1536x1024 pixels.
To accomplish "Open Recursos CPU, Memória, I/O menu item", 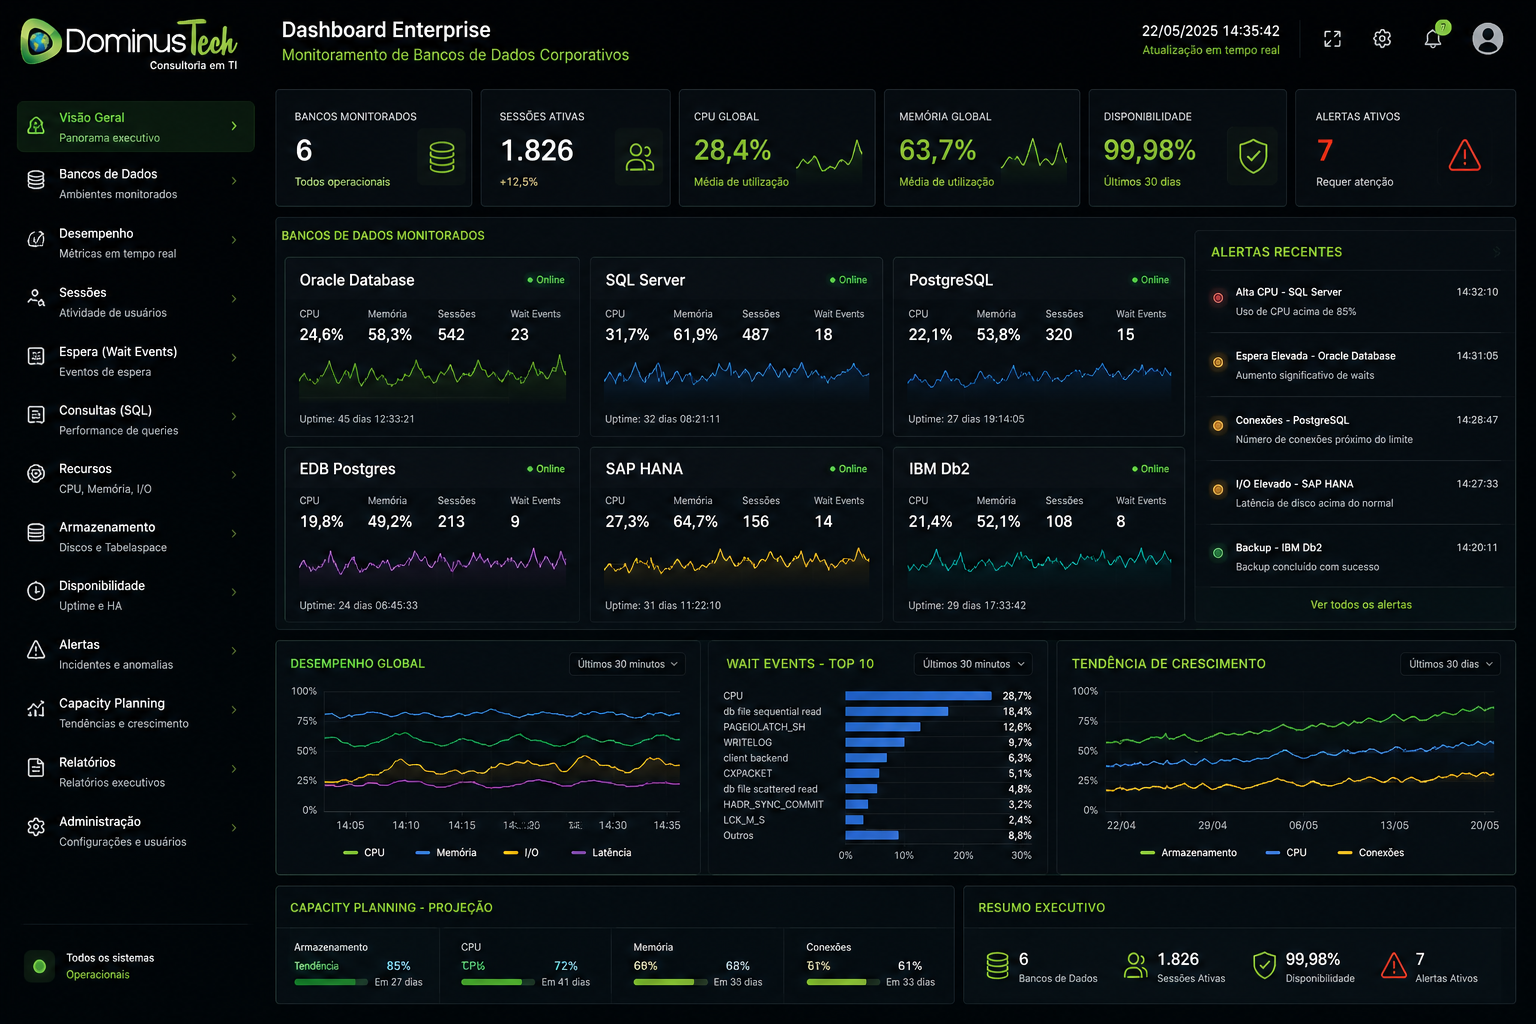I will 136,478.
